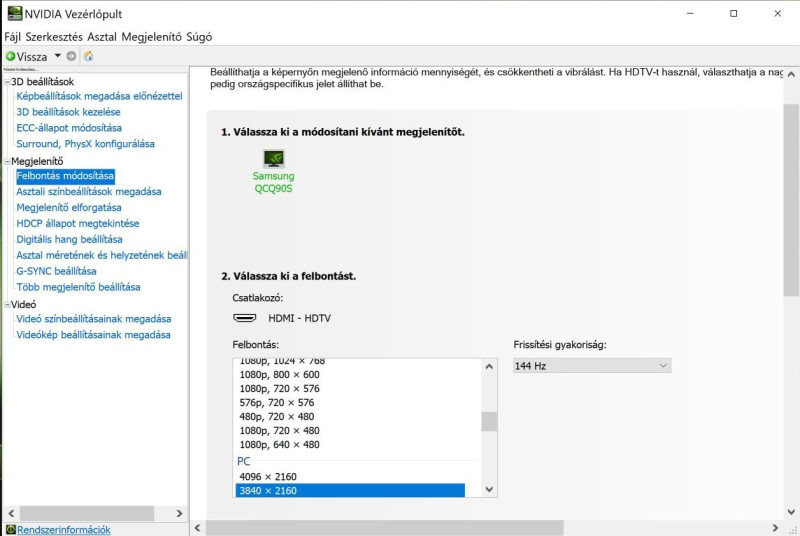Image resolution: width=800 pixels, height=536 pixels.
Task: Open the Rendszerinformációk link
Action: click(x=64, y=530)
